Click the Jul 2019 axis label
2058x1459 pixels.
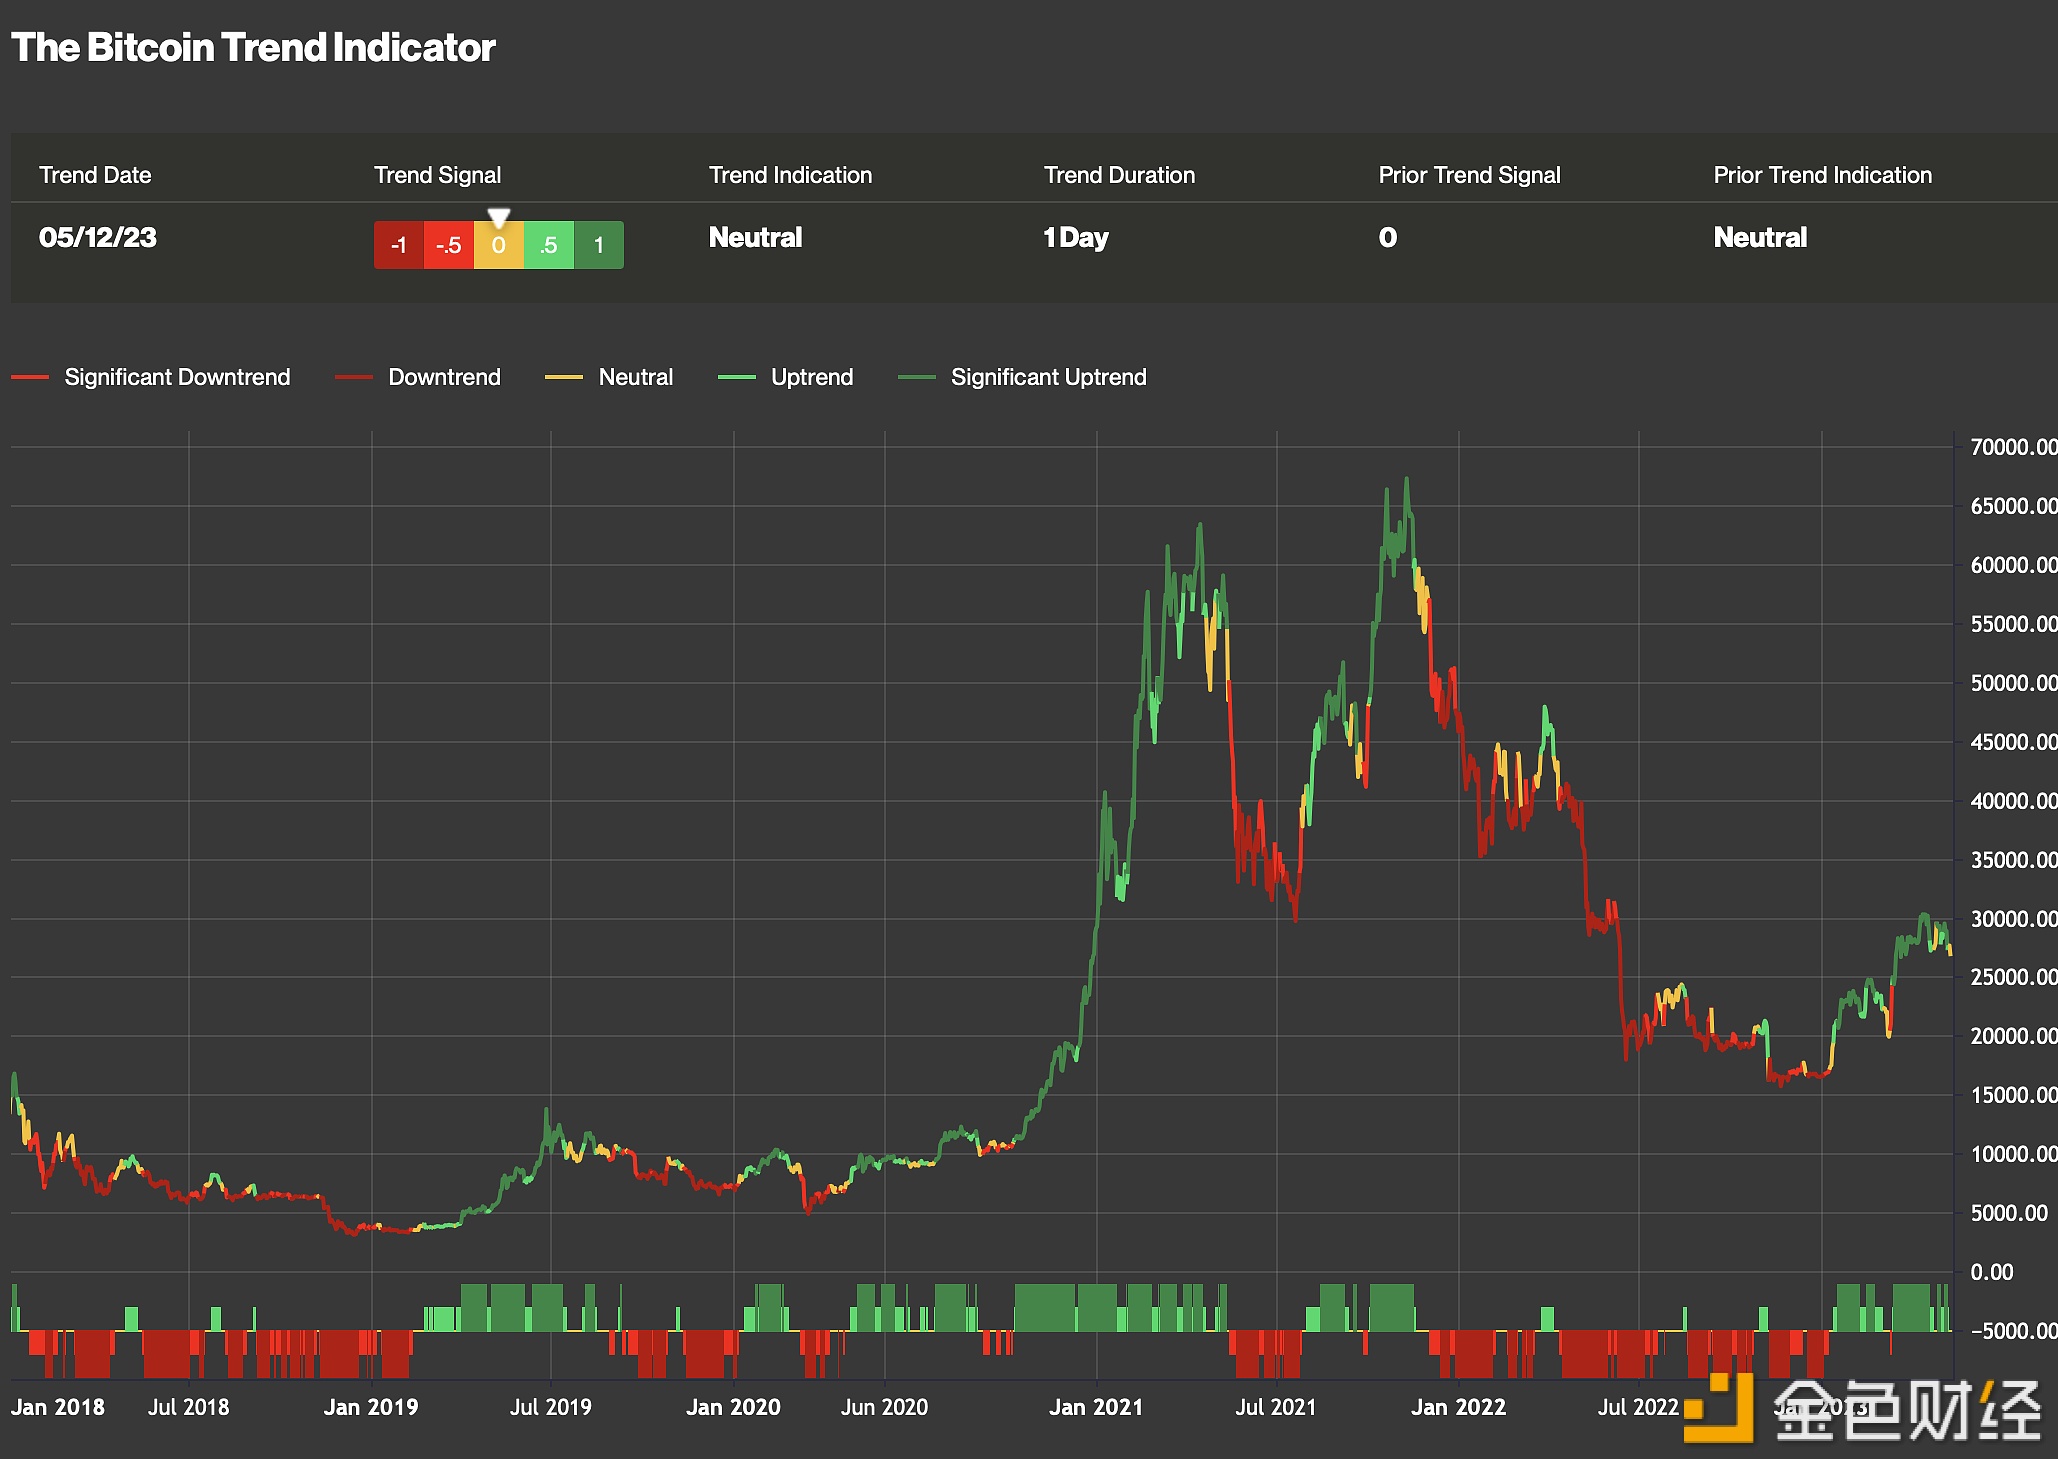pyautogui.click(x=550, y=1407)
